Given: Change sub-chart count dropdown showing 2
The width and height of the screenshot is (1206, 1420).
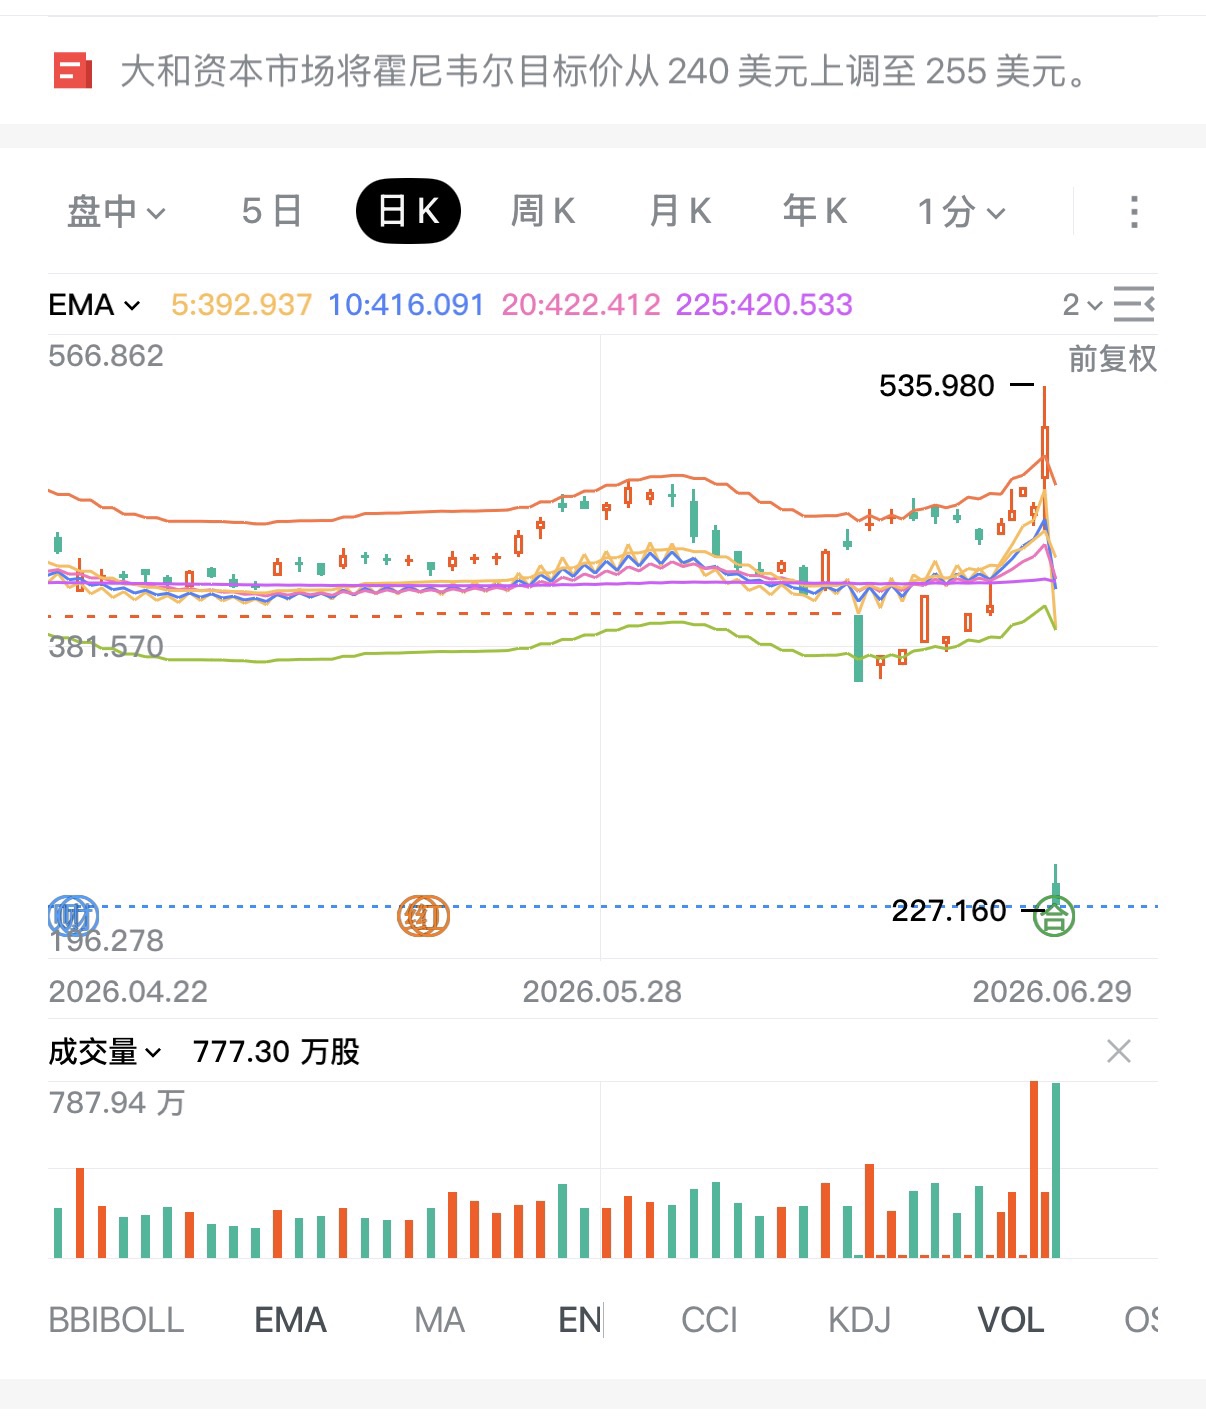Looking at the screenshot, I should (x=1082, y=304).
